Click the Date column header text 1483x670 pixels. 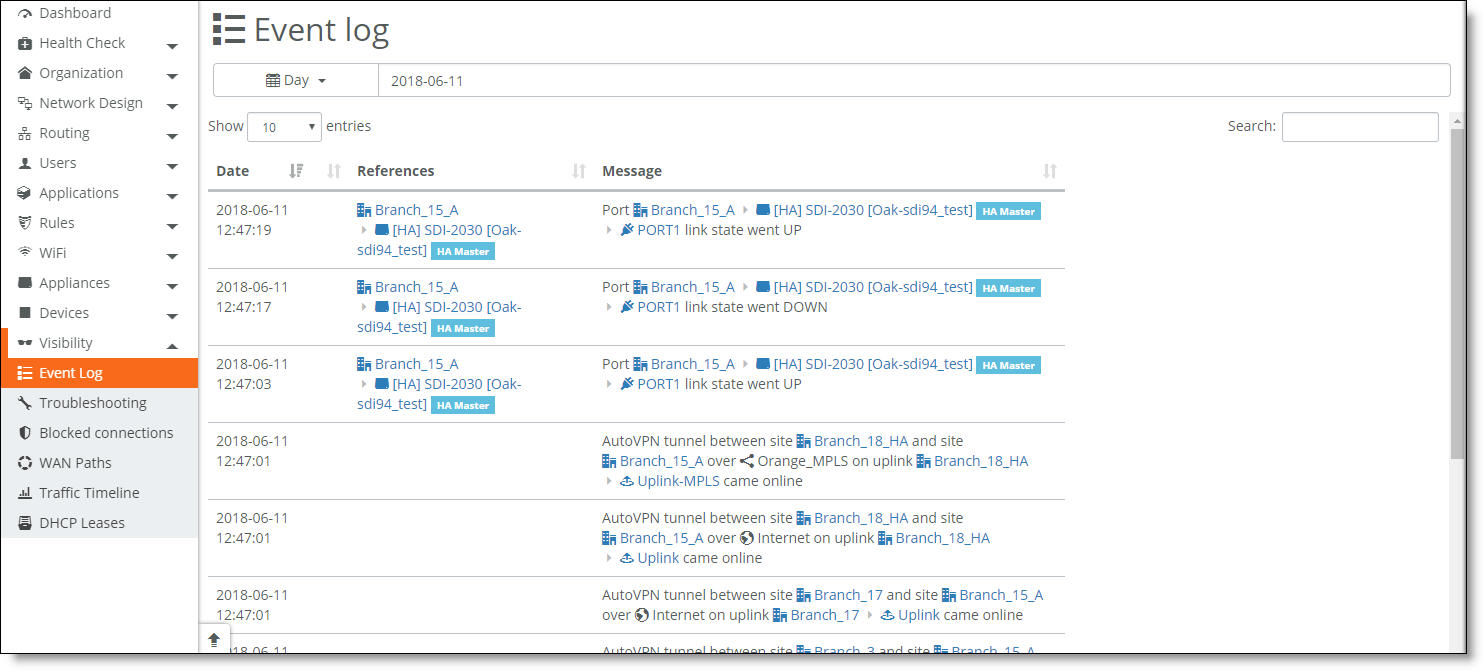pyautogui.click(x=233, y=171)
